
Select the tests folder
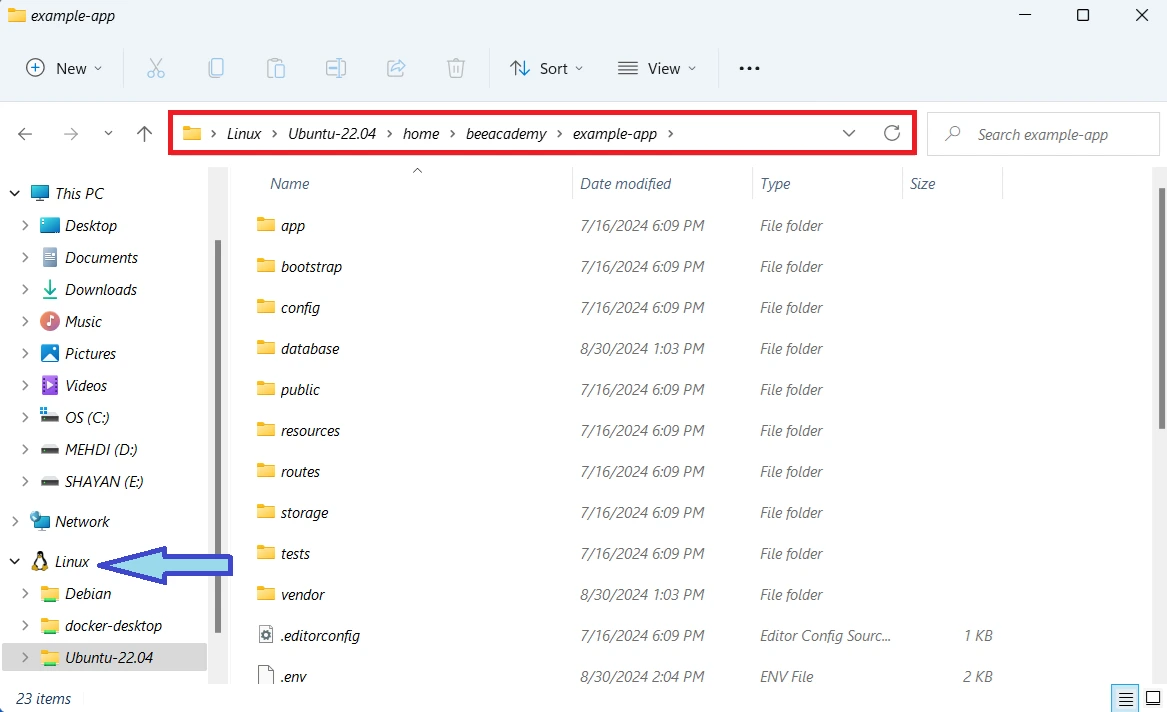point(295,553)
